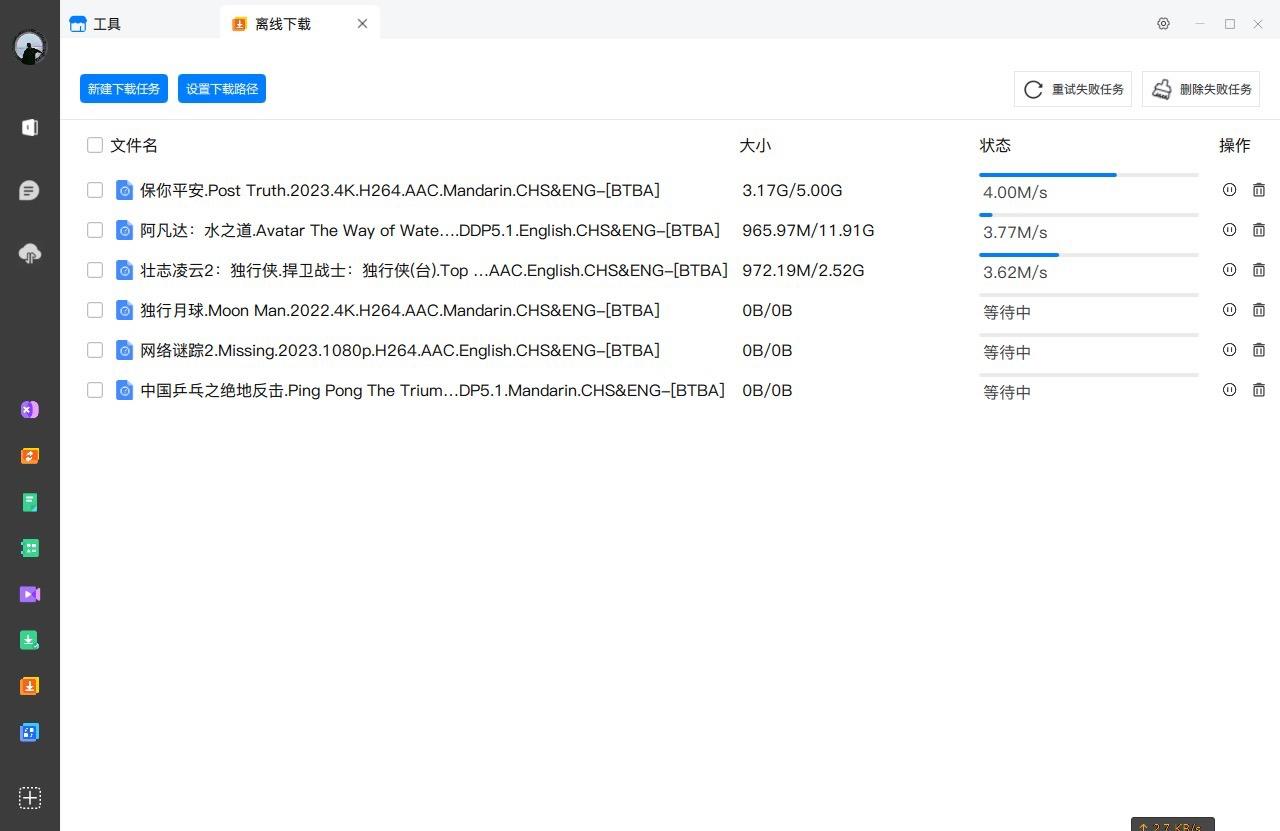The image size is (1280, 831).
Task: Click the 新建下载任务 button
Action: (124, 89)
